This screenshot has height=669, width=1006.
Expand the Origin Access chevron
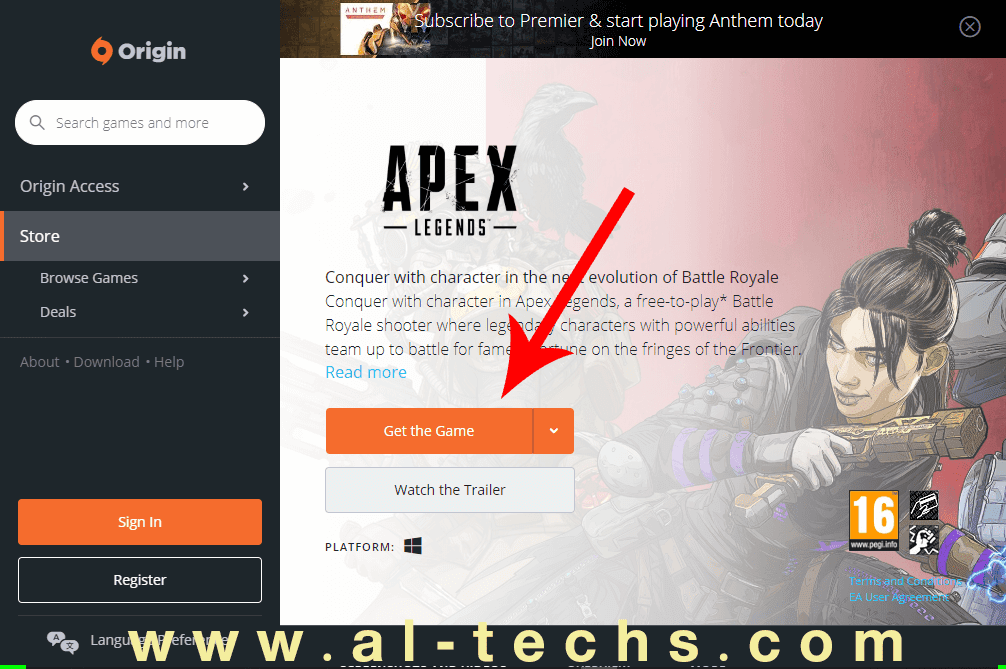pyautogui.click(x=246, y=187)
